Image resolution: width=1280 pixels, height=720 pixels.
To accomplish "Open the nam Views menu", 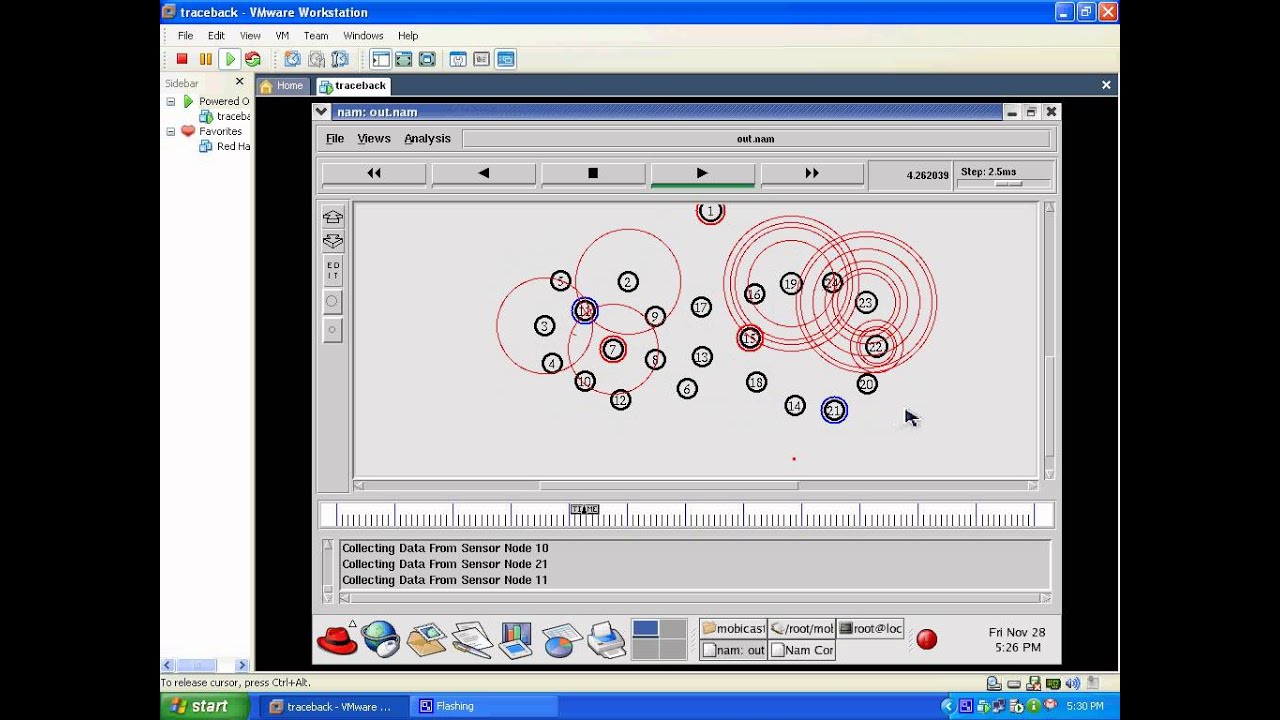I will pyautogui.click(x=374, y=138).
